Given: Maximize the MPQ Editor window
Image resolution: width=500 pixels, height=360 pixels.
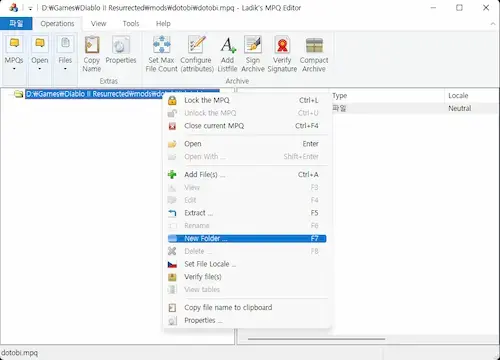Looking at the screenshot, I should 459,8.
